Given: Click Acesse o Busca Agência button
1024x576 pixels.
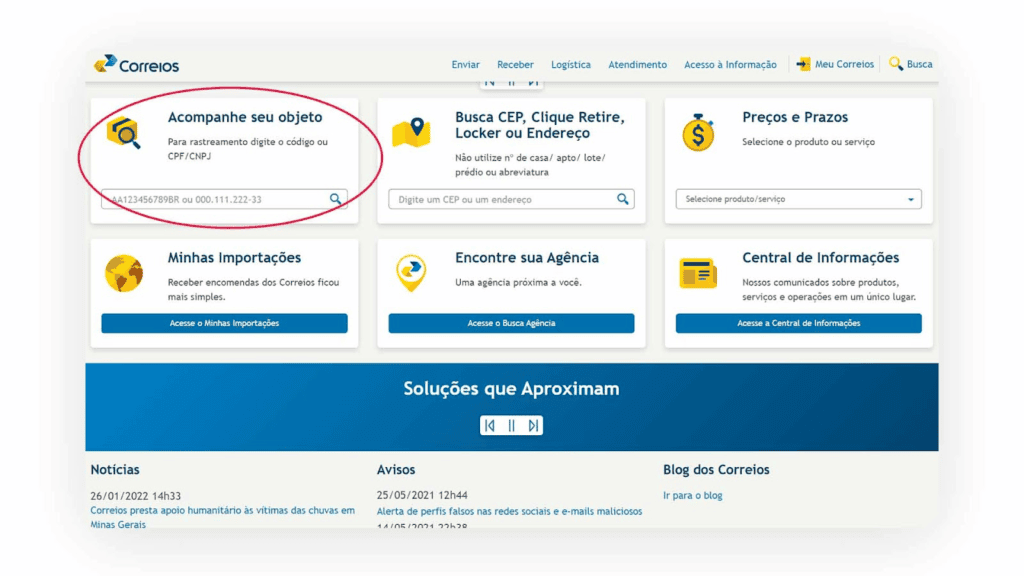Looking at the screenshot, I should tap(510, 323).
